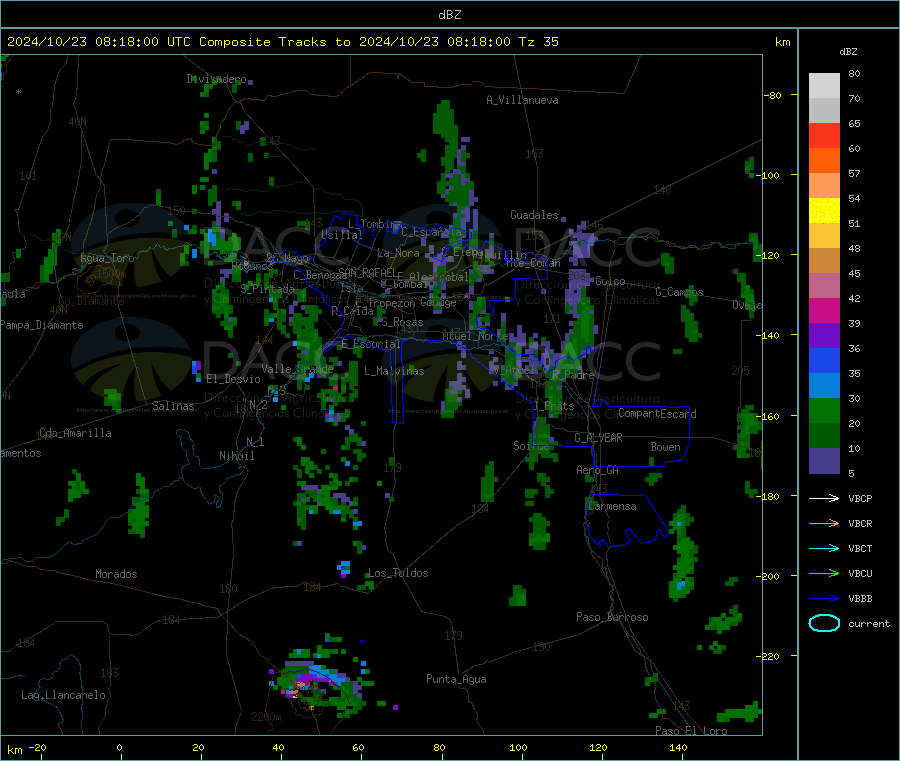
Task: Click the white VBCP arrow in legend
Action: click(x=824, y=498)
